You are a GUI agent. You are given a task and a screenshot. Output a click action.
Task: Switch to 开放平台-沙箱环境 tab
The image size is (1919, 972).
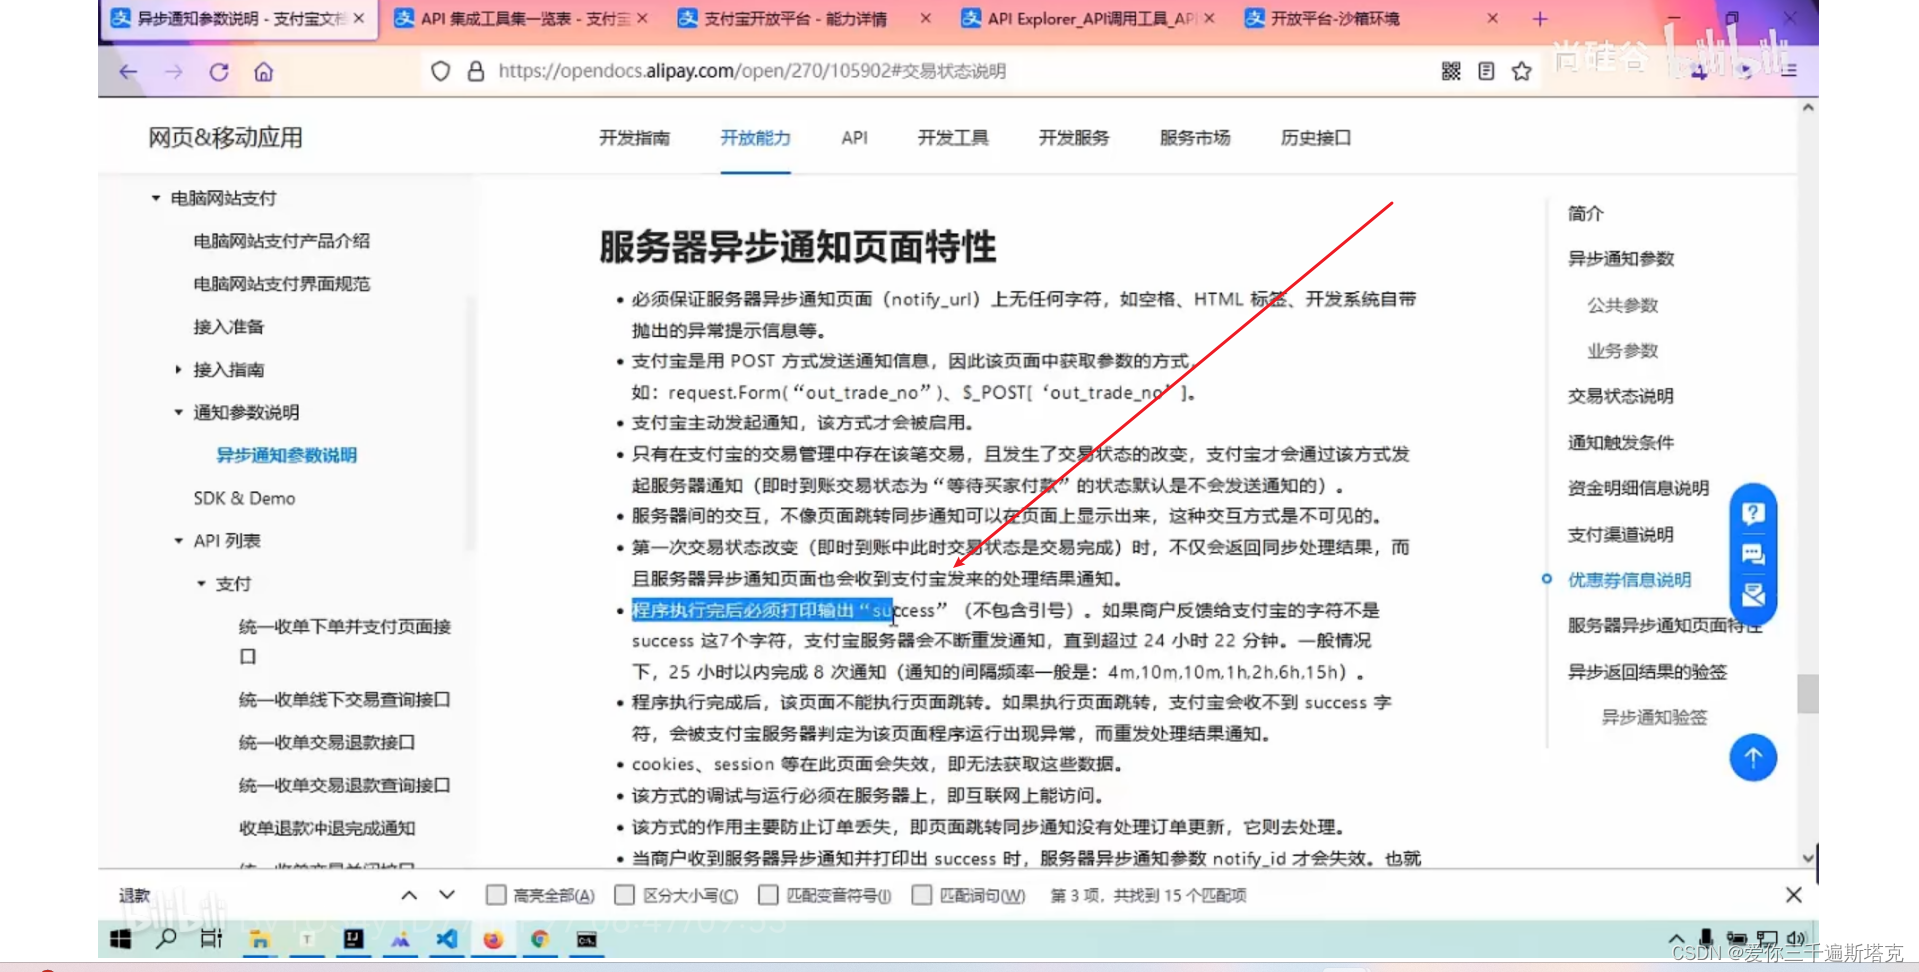pyautogui.click(x=1371, y=19)
